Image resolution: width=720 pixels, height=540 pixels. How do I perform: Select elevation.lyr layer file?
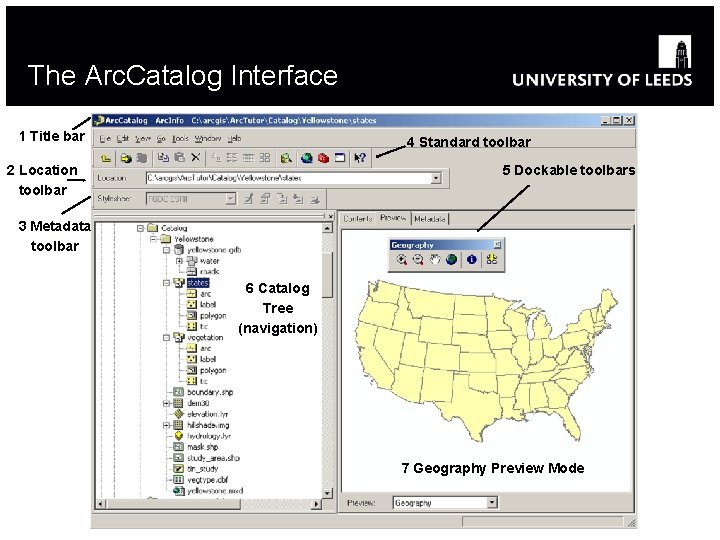(208, 414)
